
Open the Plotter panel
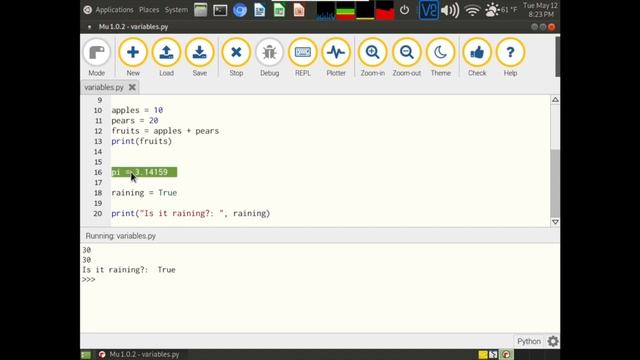[336, 57]
